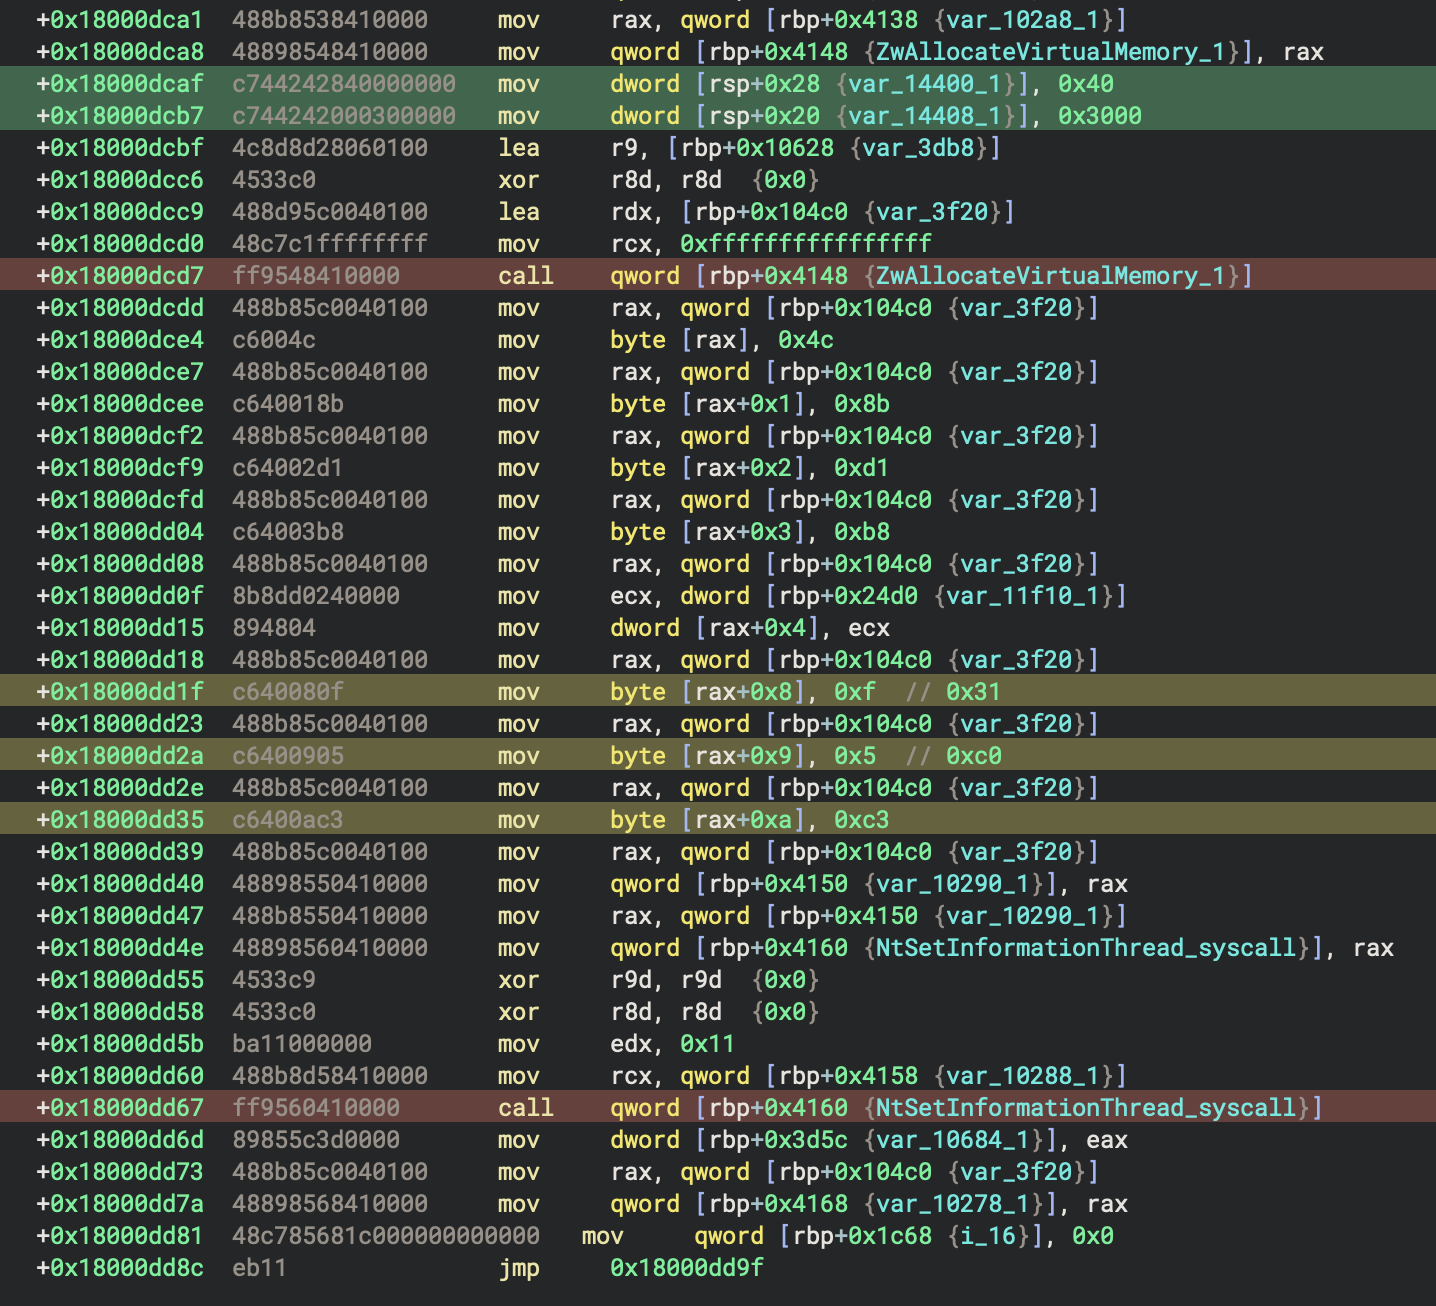1436x1306 pixels.
Task: Click jump target 0x18000dd9f
Action: (687, 1268)
